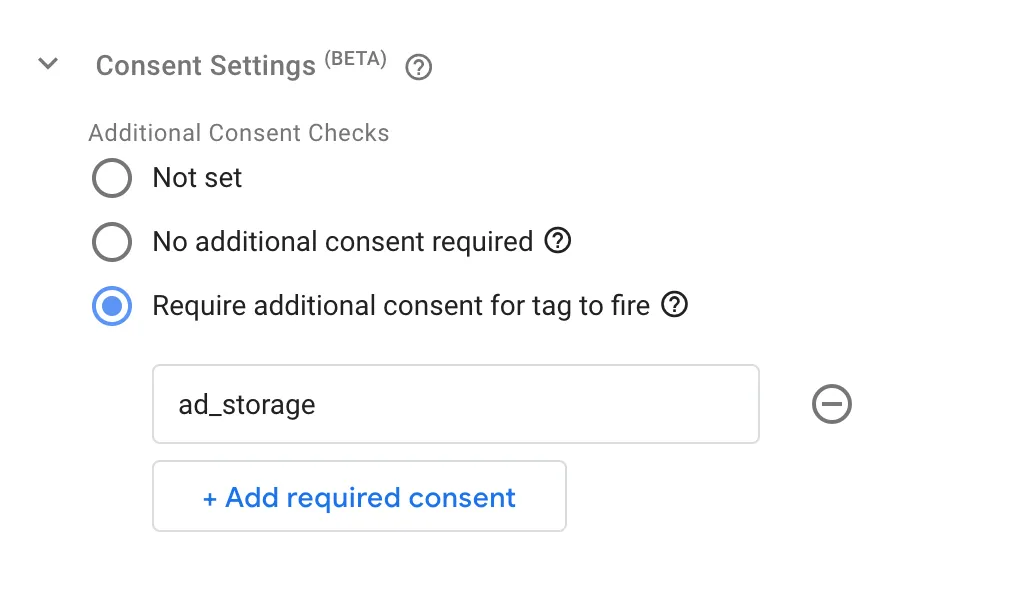Select the 'Not set' radio button
Screen dimensions: 1010x598
pos(112,178)
